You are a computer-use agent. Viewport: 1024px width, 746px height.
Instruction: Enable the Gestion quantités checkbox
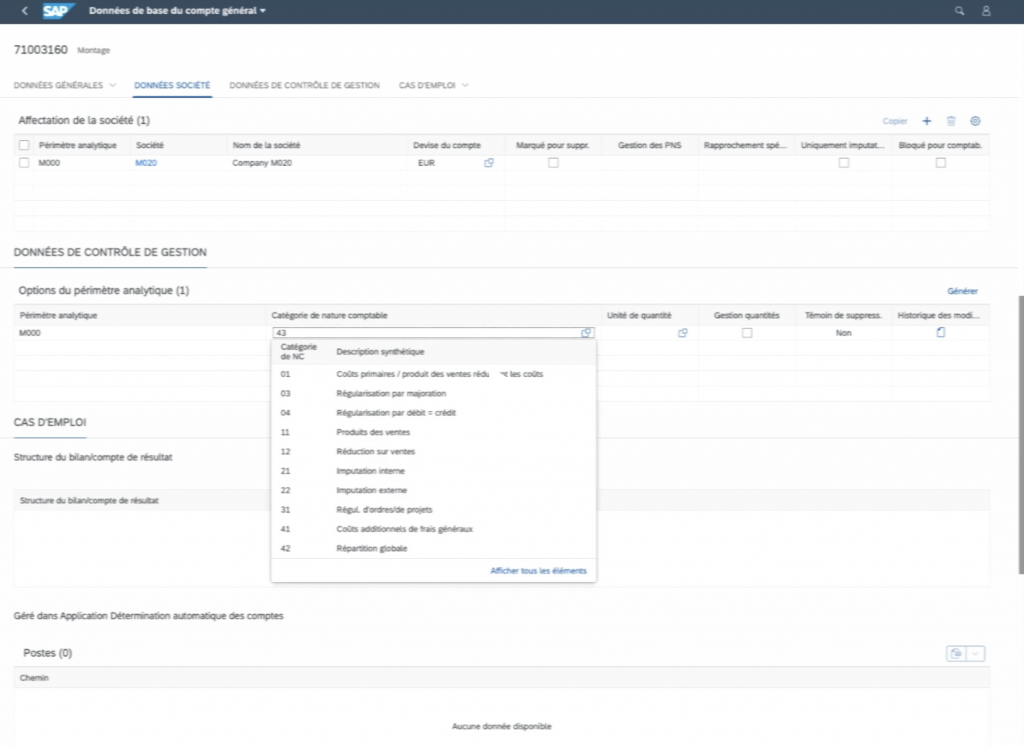click(x=747, y=333)
